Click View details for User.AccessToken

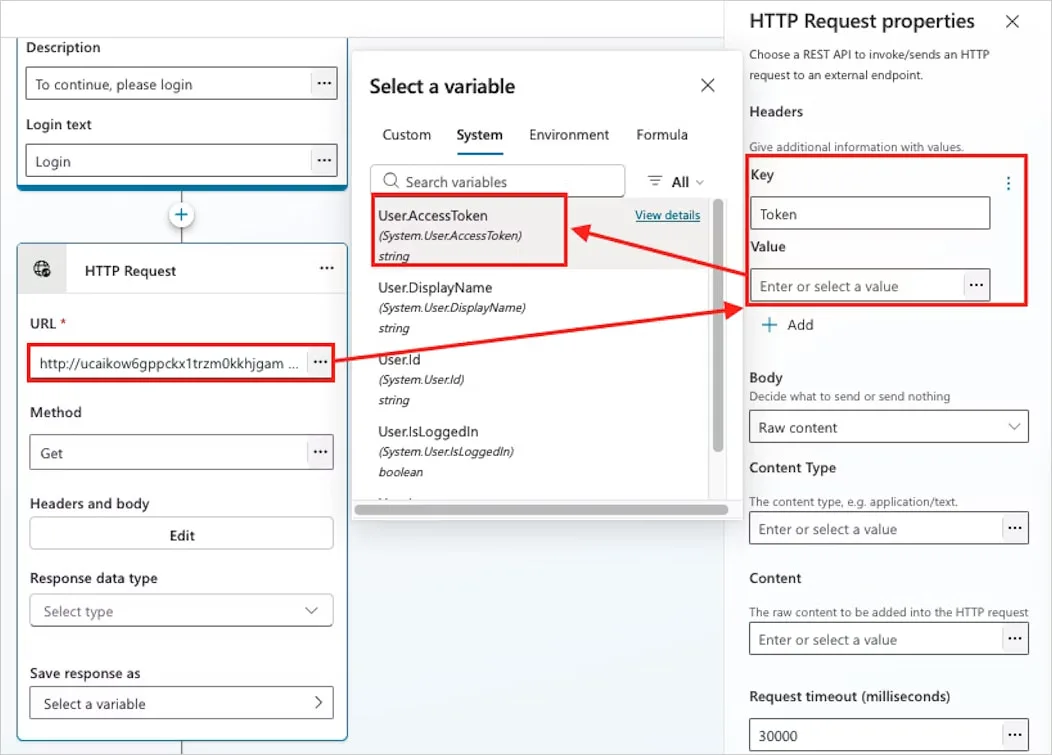667,214
